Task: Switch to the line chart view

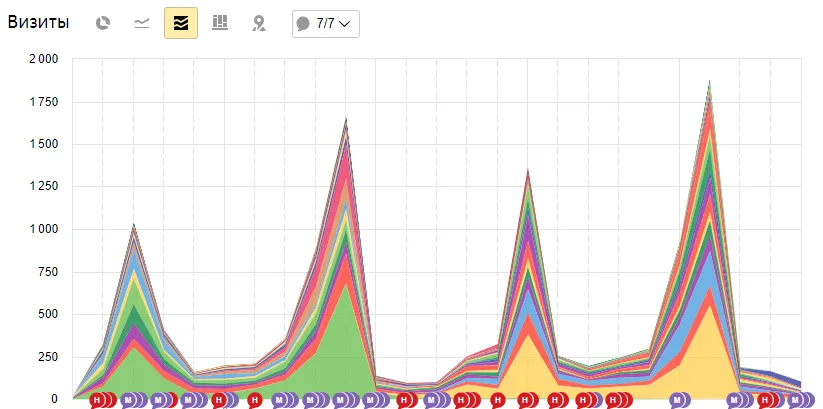Action: [141, 23]
